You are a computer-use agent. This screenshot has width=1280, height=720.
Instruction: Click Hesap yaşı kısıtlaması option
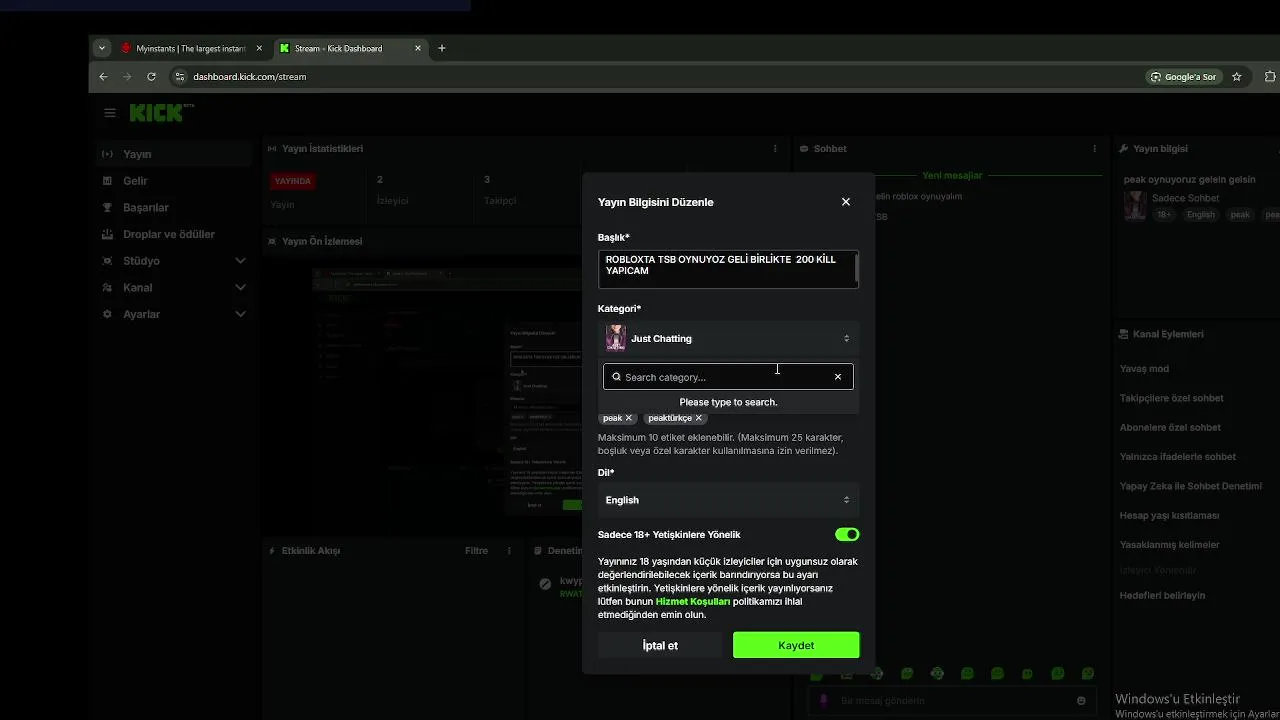[1169, 516]
